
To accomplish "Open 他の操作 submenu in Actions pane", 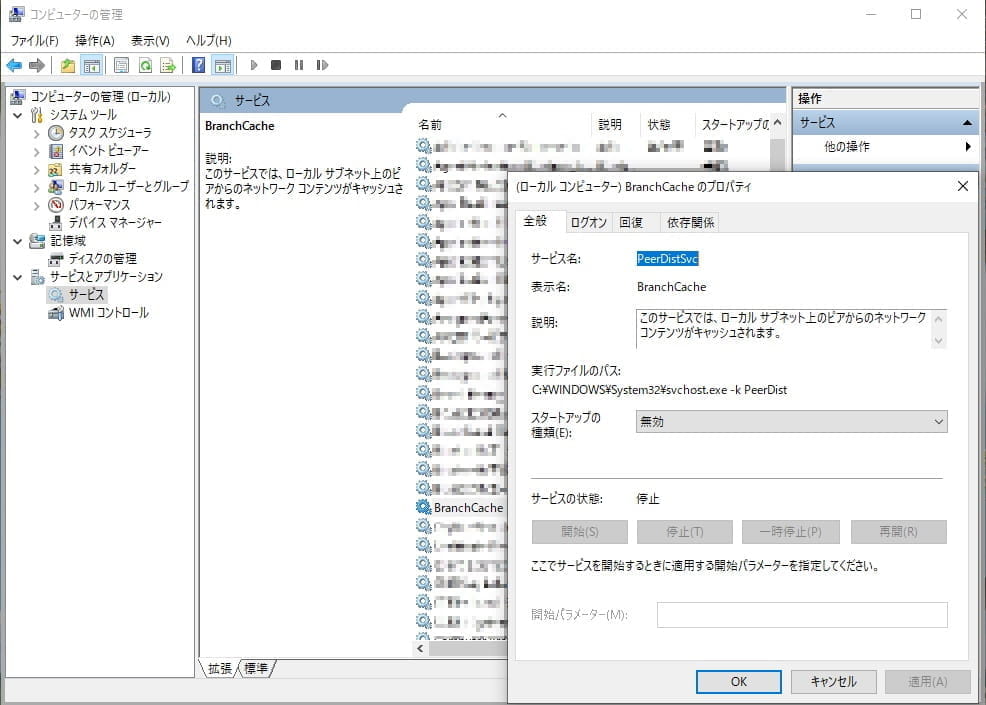I will 885,147.
